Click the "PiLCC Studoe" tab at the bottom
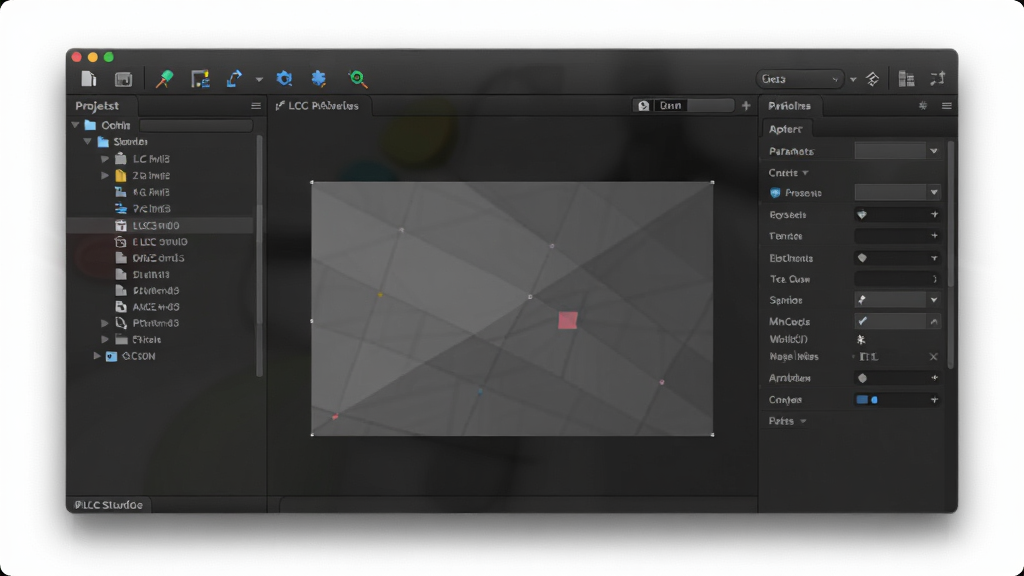This screenshot has width=1024, height=576. tap(108, 505)
